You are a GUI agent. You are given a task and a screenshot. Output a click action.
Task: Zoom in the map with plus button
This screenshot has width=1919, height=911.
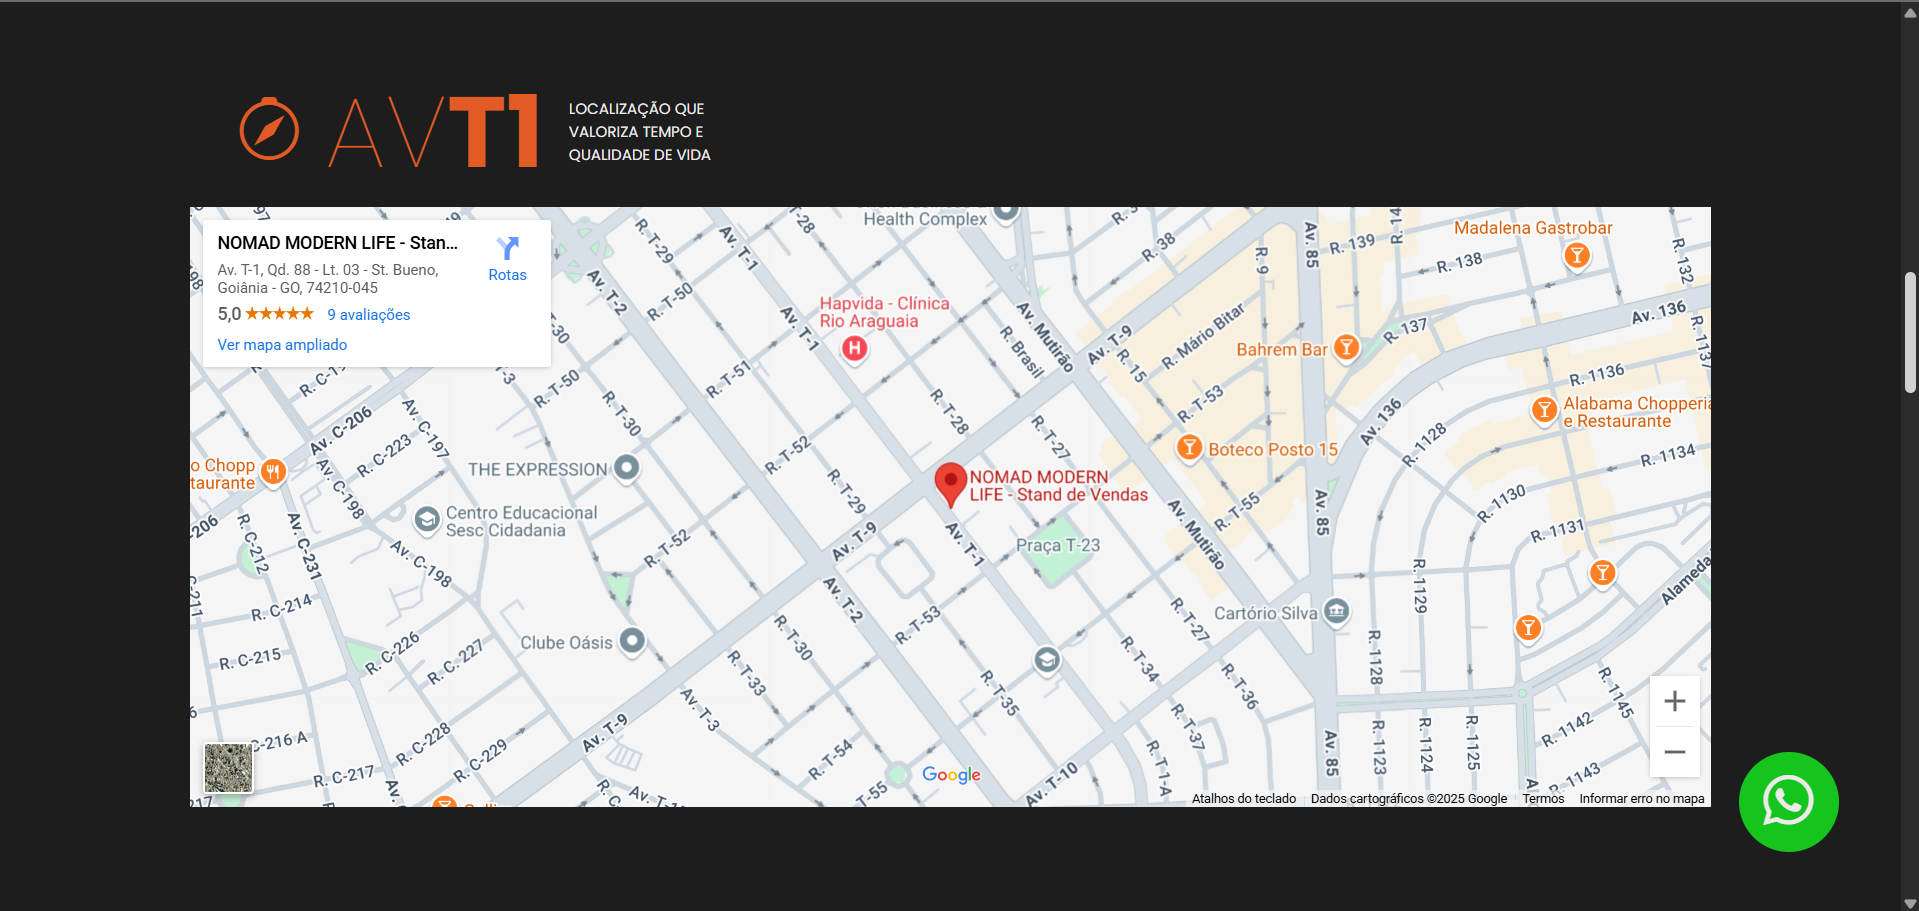[1674, 701]
